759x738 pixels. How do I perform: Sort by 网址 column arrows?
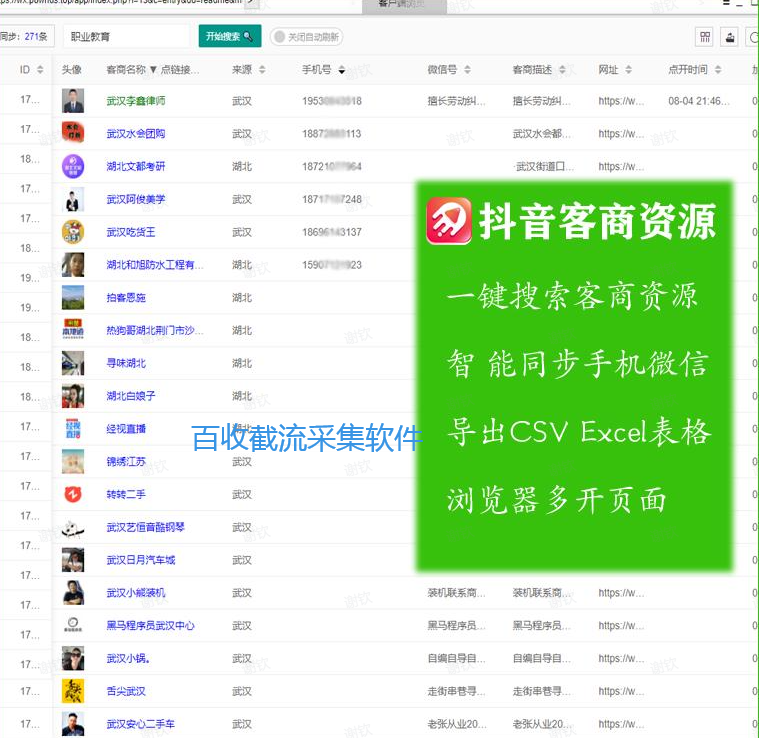click(x=628, y=70)
